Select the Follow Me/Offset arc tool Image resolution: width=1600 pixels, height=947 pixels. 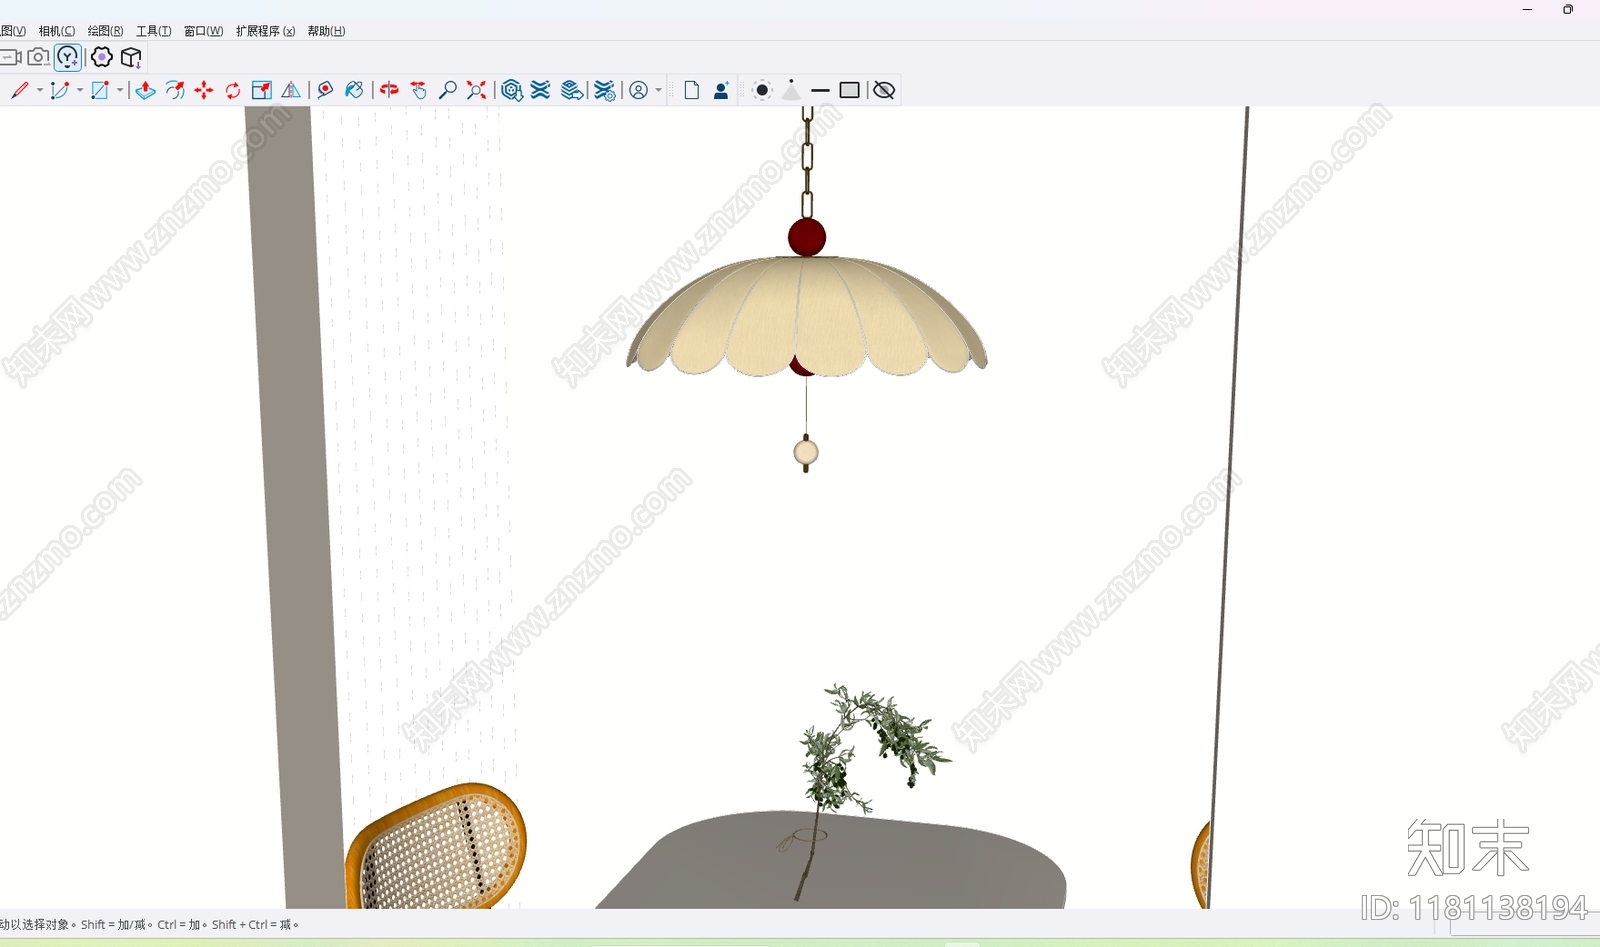(x=175, y=90)
